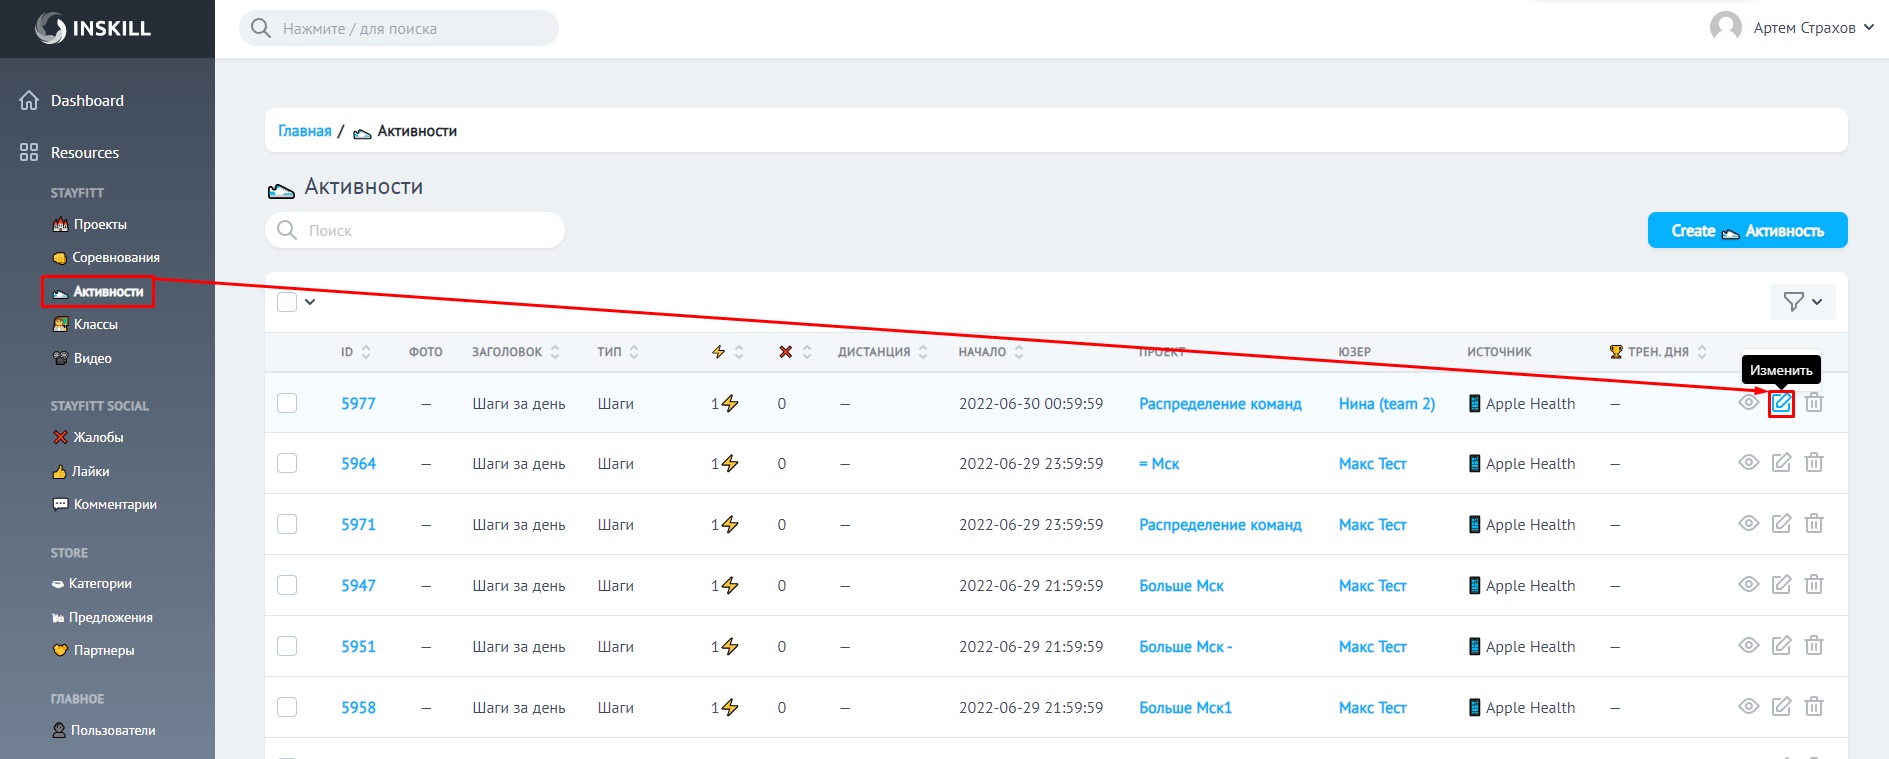1889x759 pixels.
Task: Sort by lightning points column
Action: (727, 352)
